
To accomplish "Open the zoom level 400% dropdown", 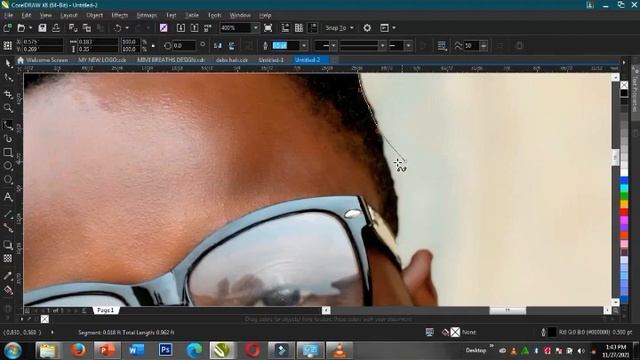I will 256,28.
